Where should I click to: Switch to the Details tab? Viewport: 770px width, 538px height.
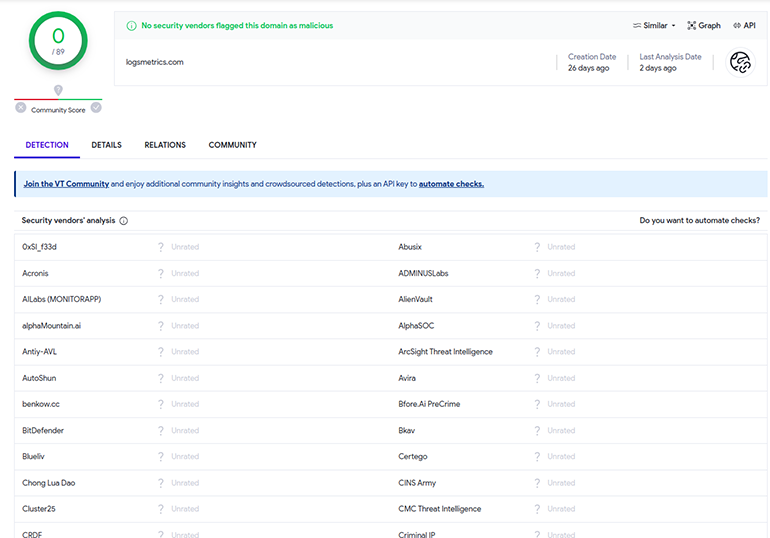click(x=106, y=145)
